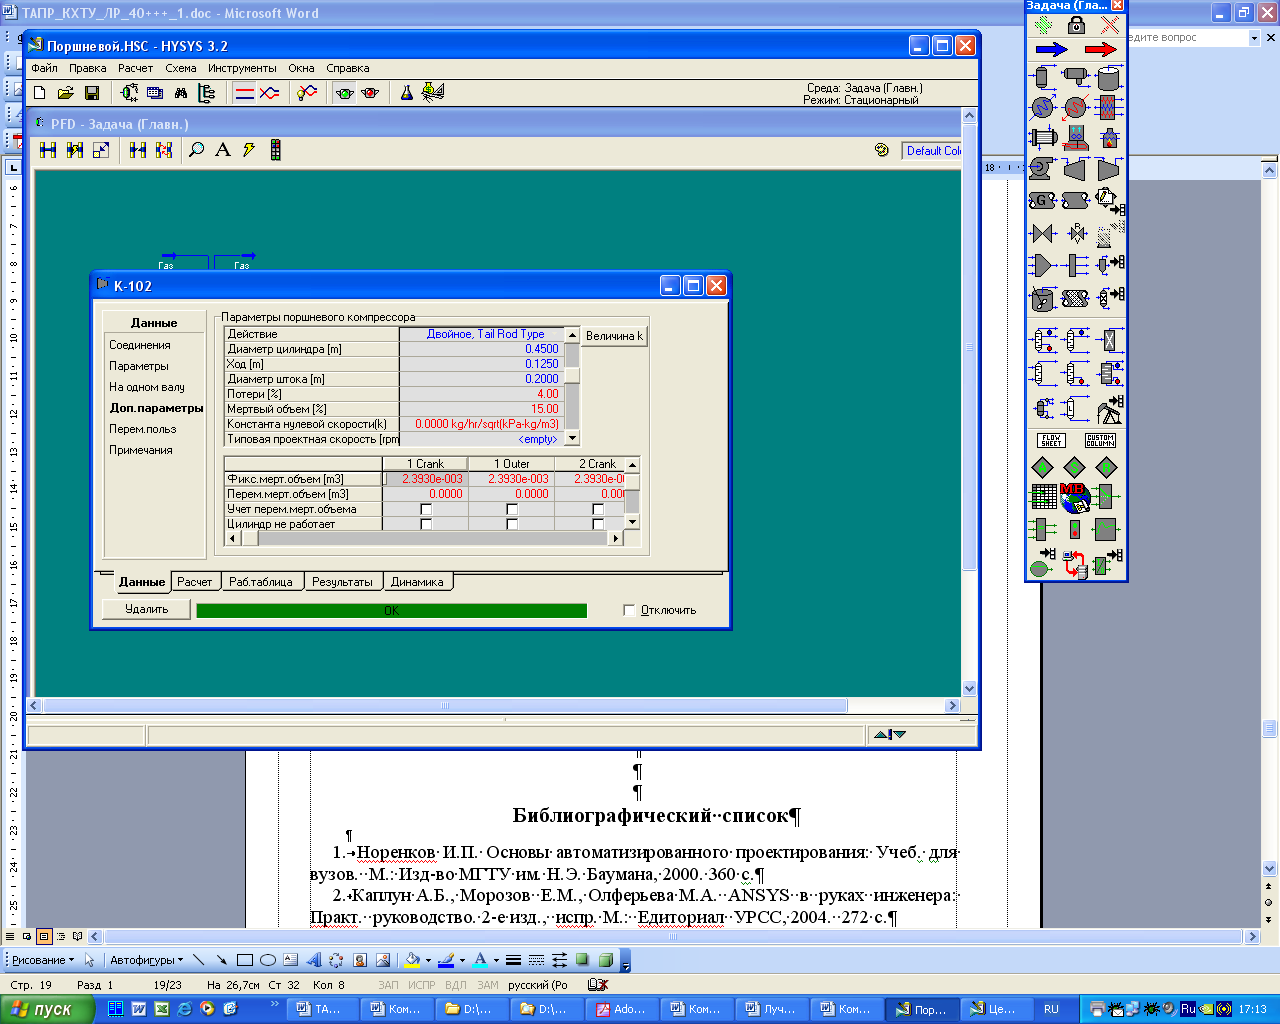
Task: Activate the green light solver icon
Action: [x=345, y=93]
